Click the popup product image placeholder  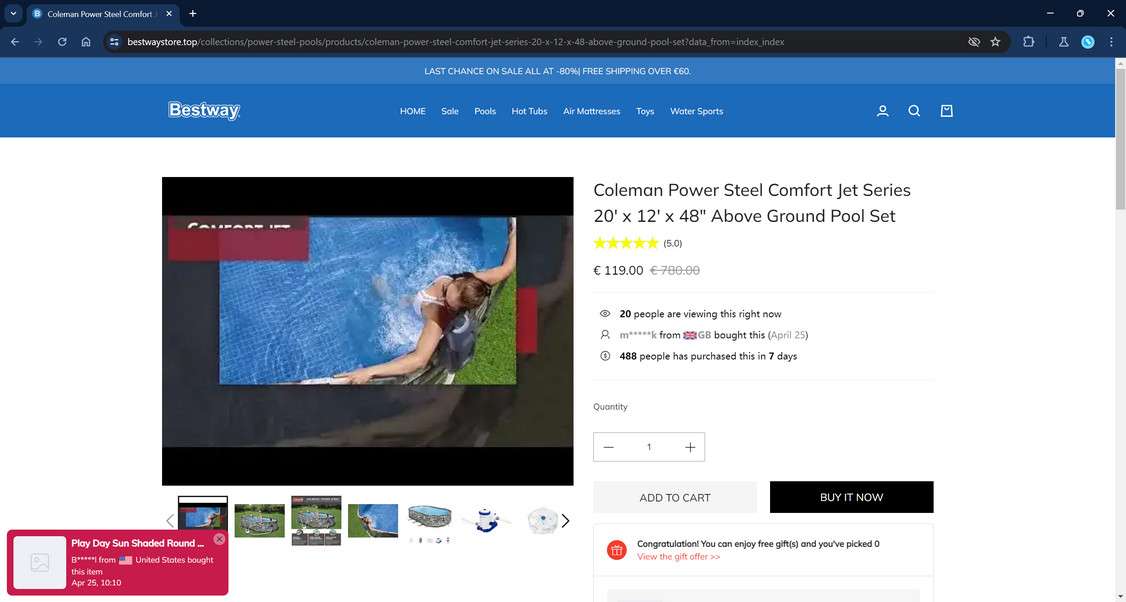click(39, 562)
